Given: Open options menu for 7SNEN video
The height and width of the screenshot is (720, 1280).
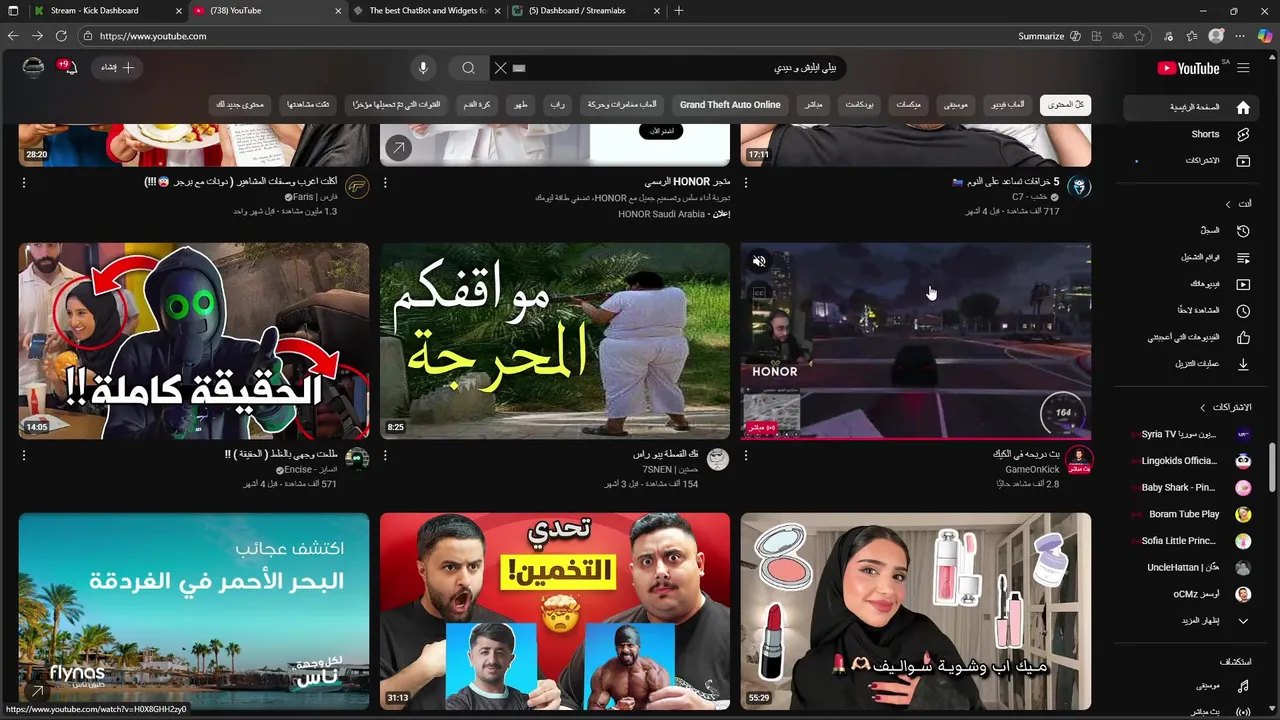Looking at the screenshot, I should pyautogui.click(x=385, y=455).
